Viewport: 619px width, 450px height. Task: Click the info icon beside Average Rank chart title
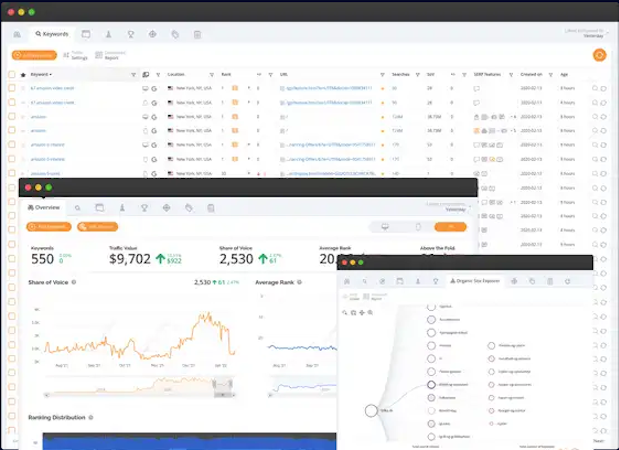click(x=299, y=282)
